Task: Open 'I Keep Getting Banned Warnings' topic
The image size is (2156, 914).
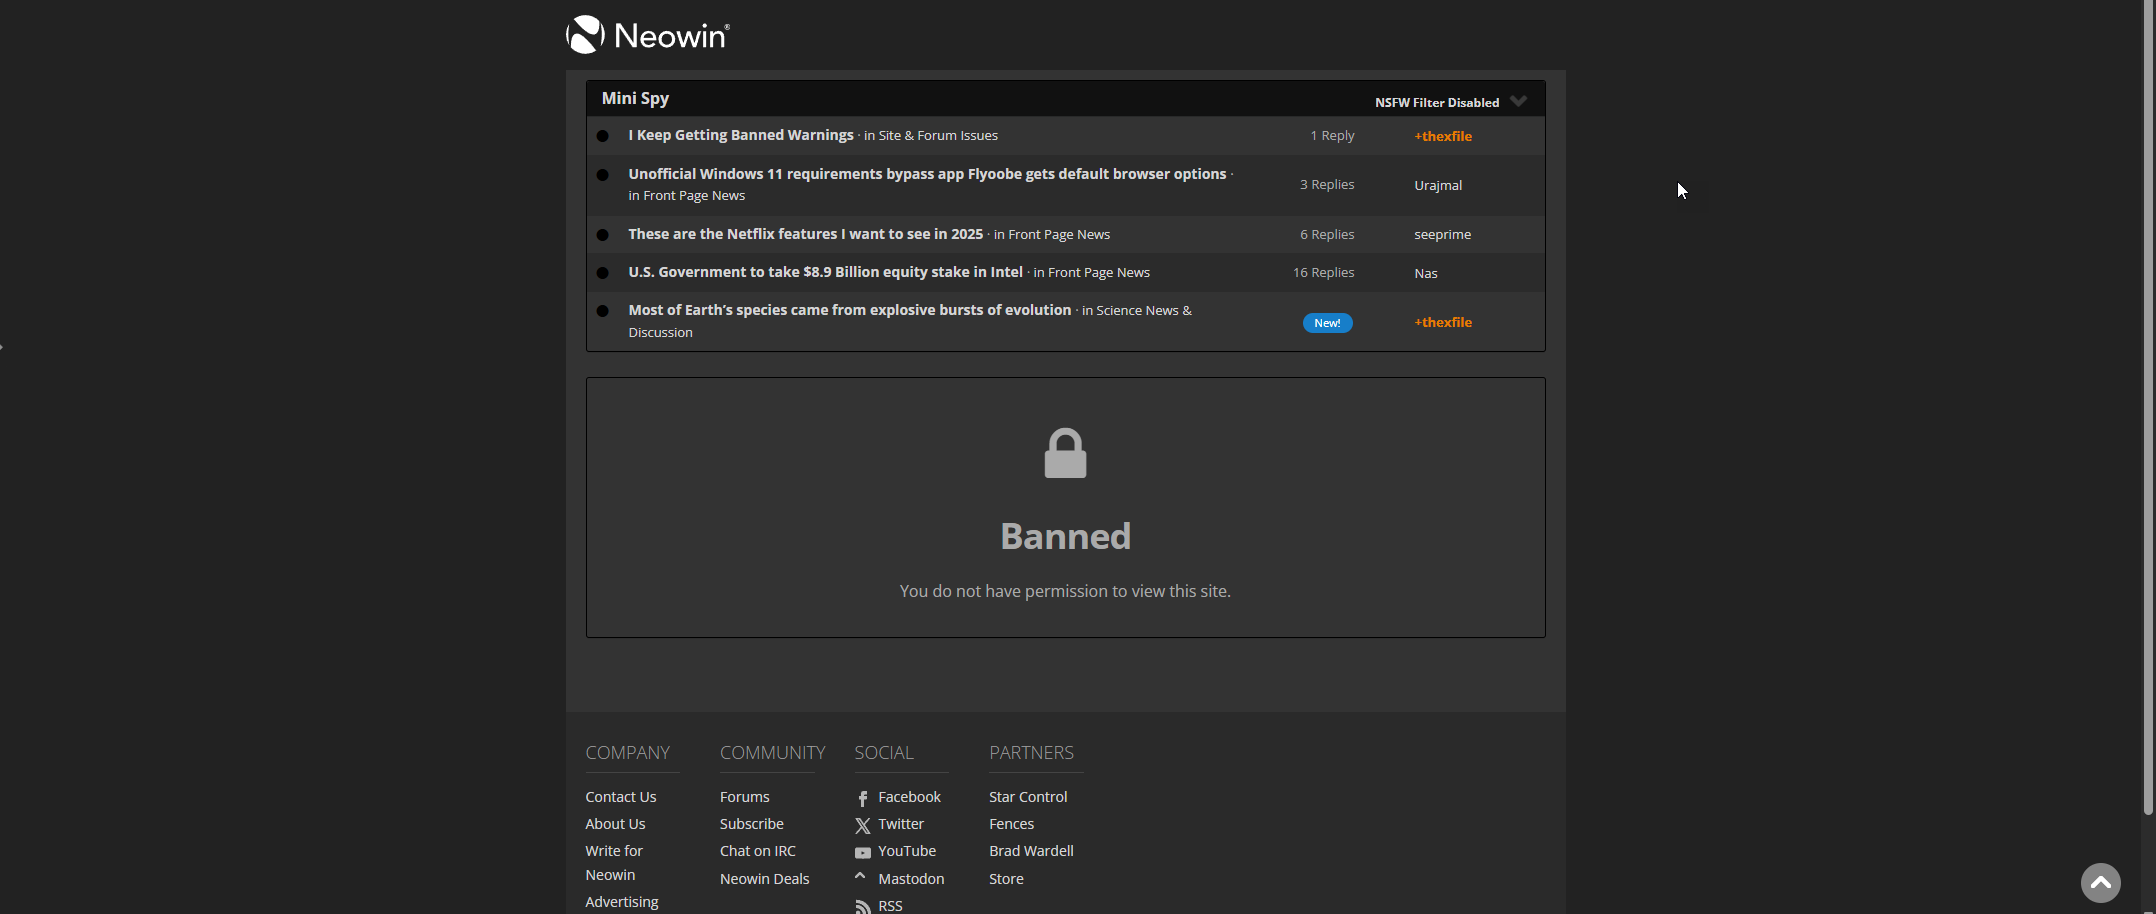Action: 741,135
